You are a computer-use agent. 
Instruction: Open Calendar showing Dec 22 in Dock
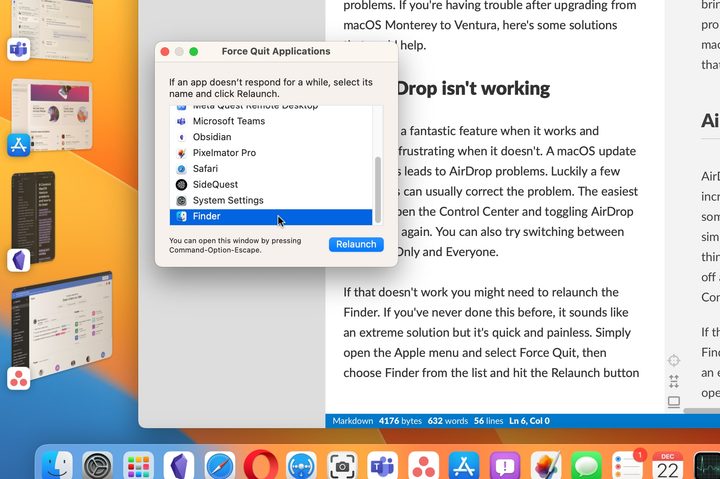click(x=668, y=466)
